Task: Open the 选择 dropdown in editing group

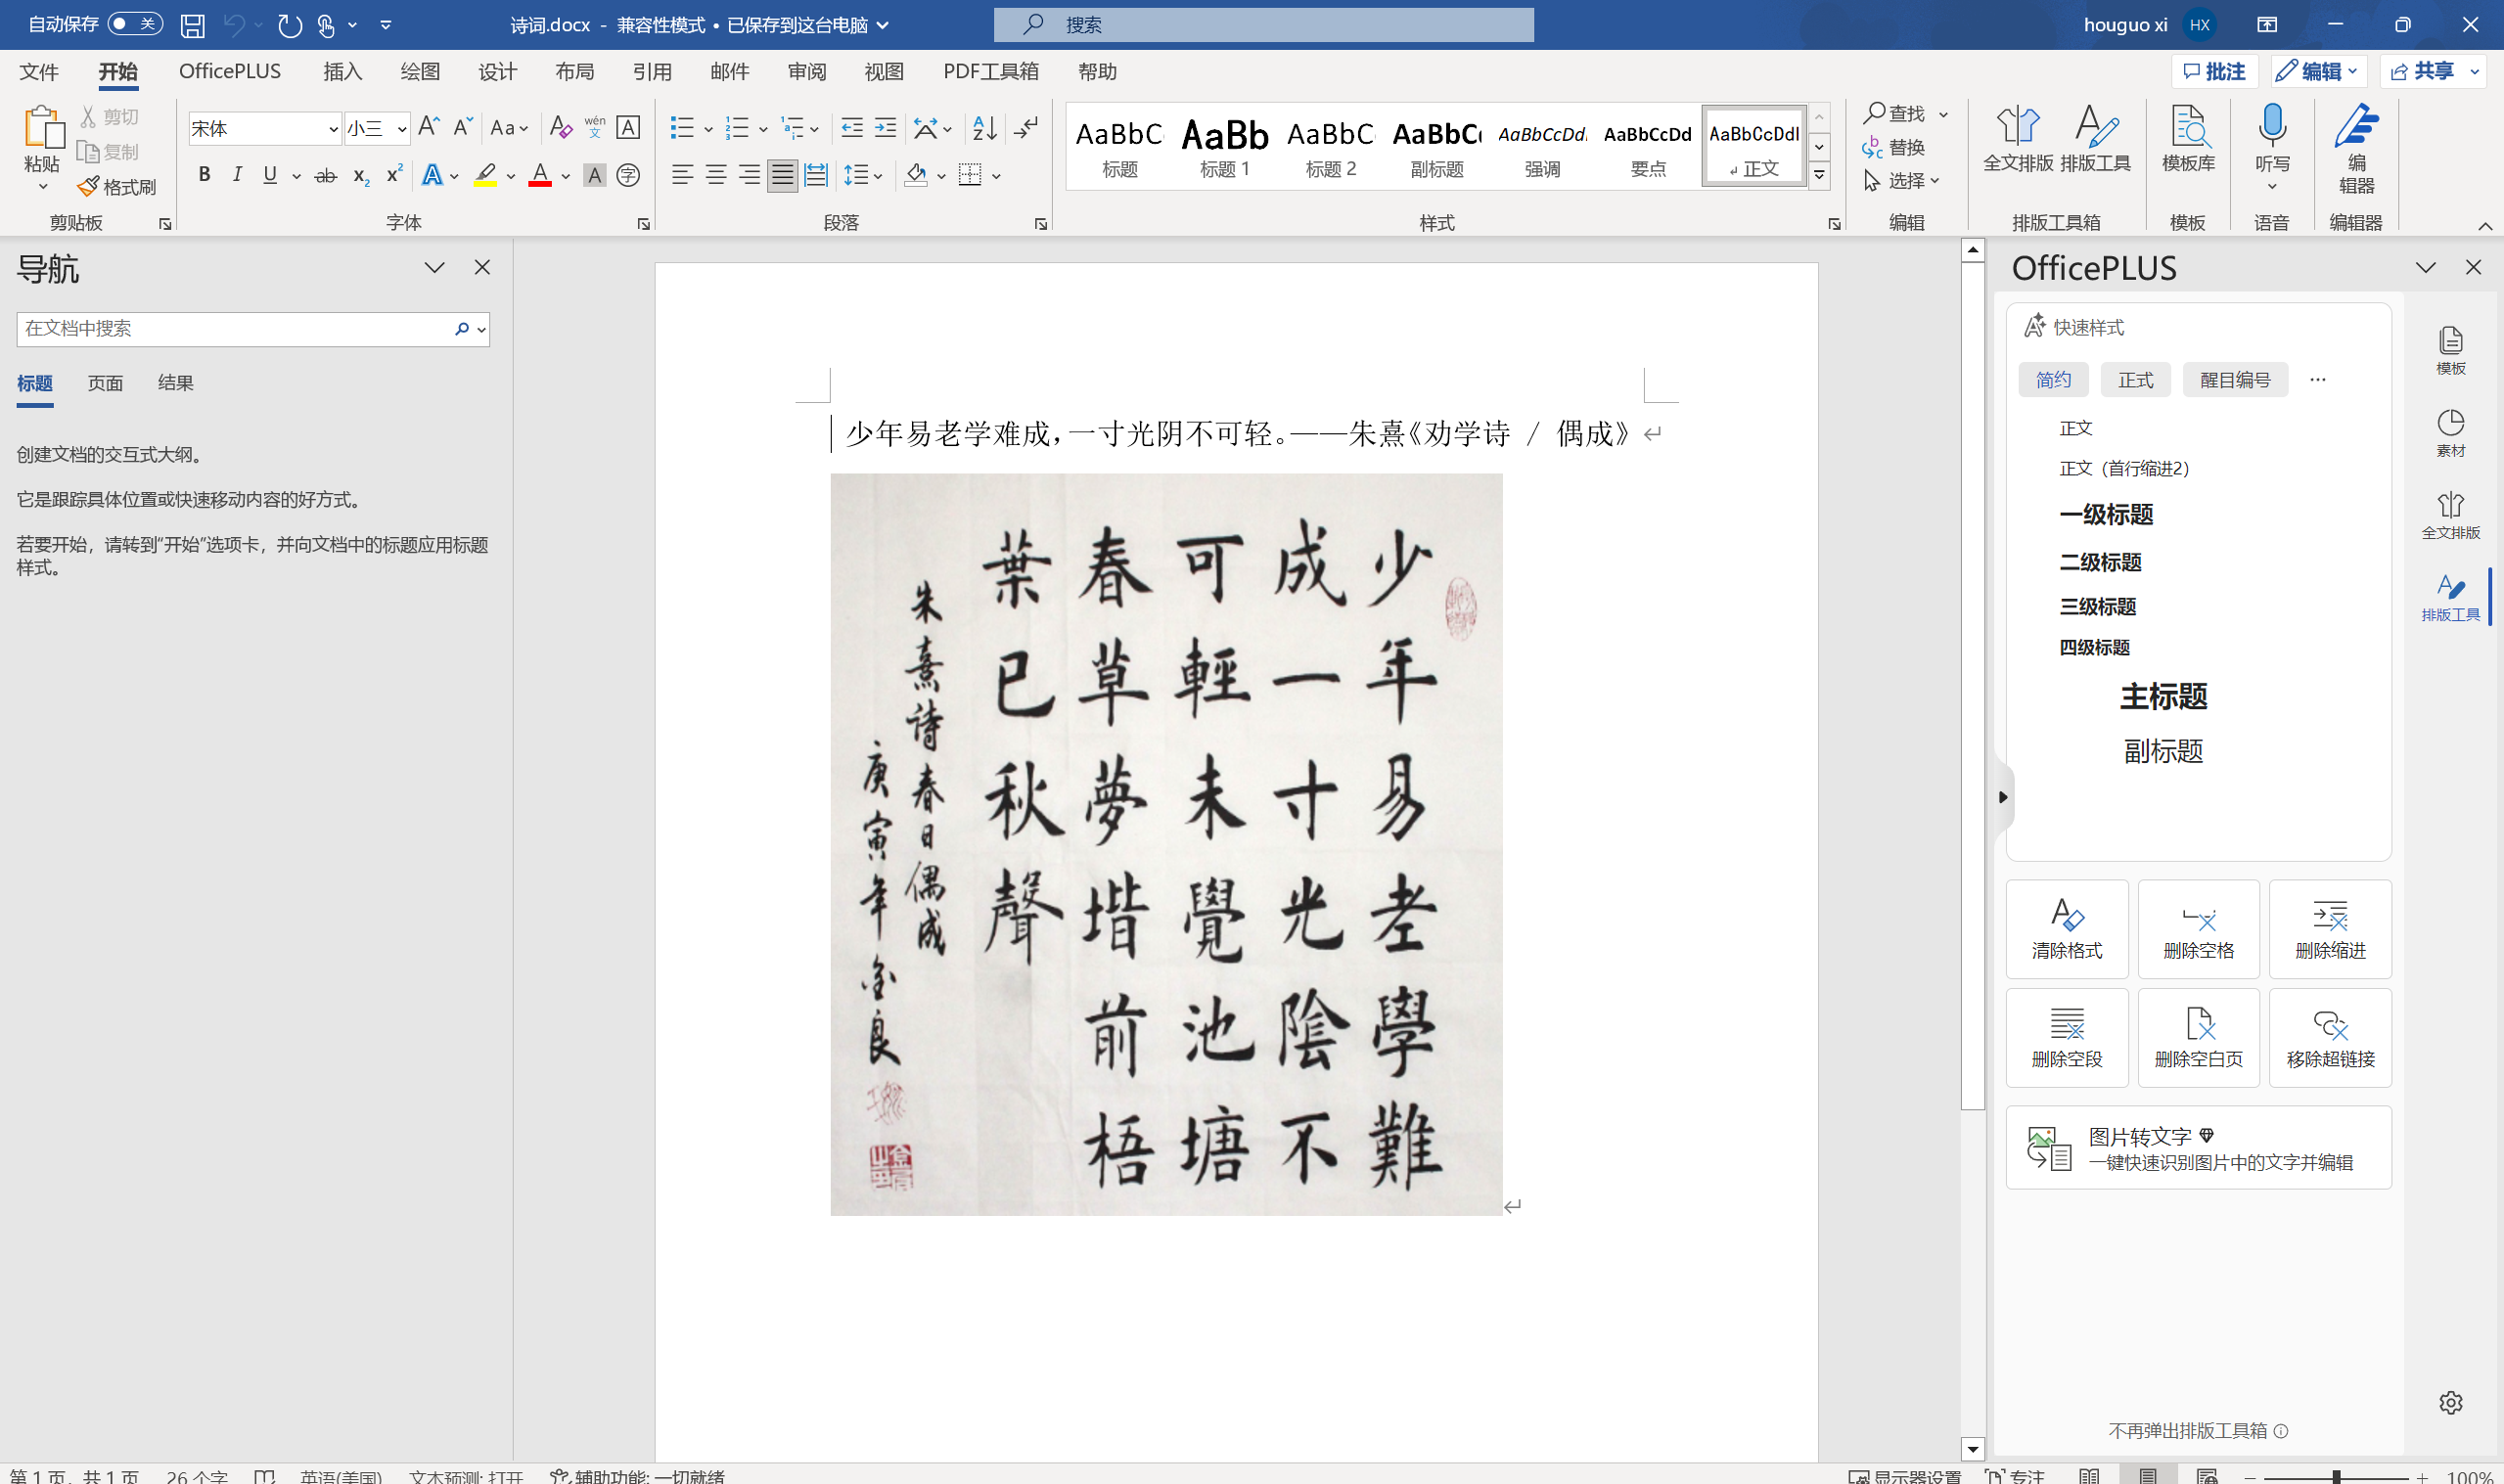Action: [x=1902, y=181]
